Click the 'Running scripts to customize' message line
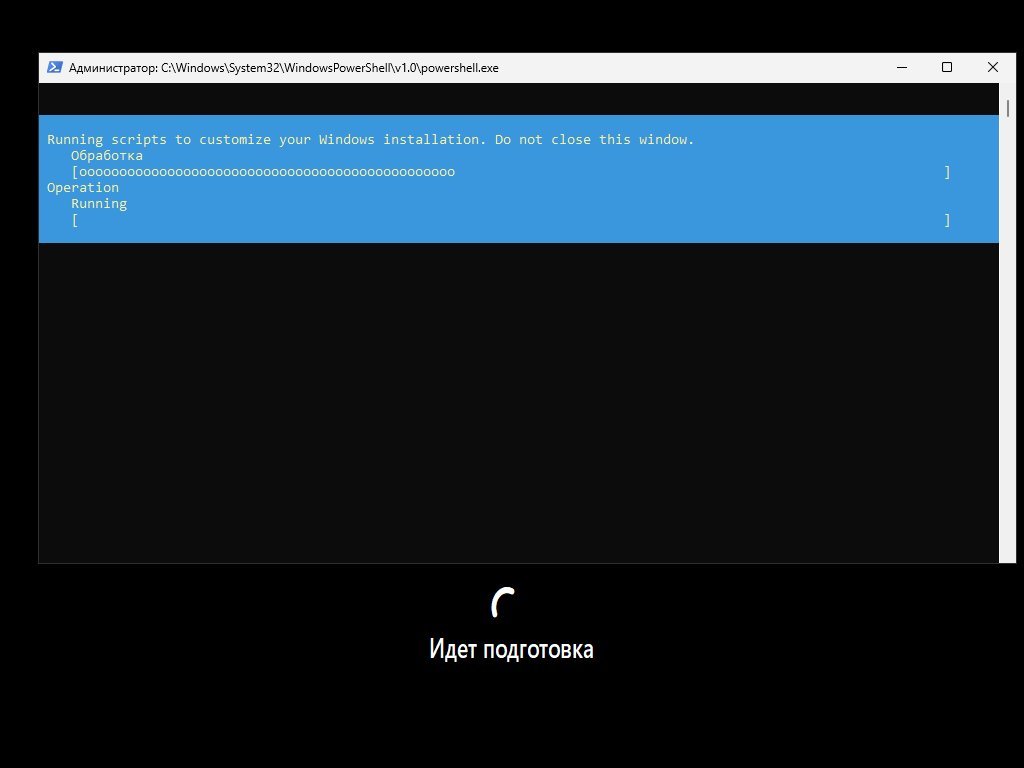Screen dimensions: 1024x768 (370, 140)
